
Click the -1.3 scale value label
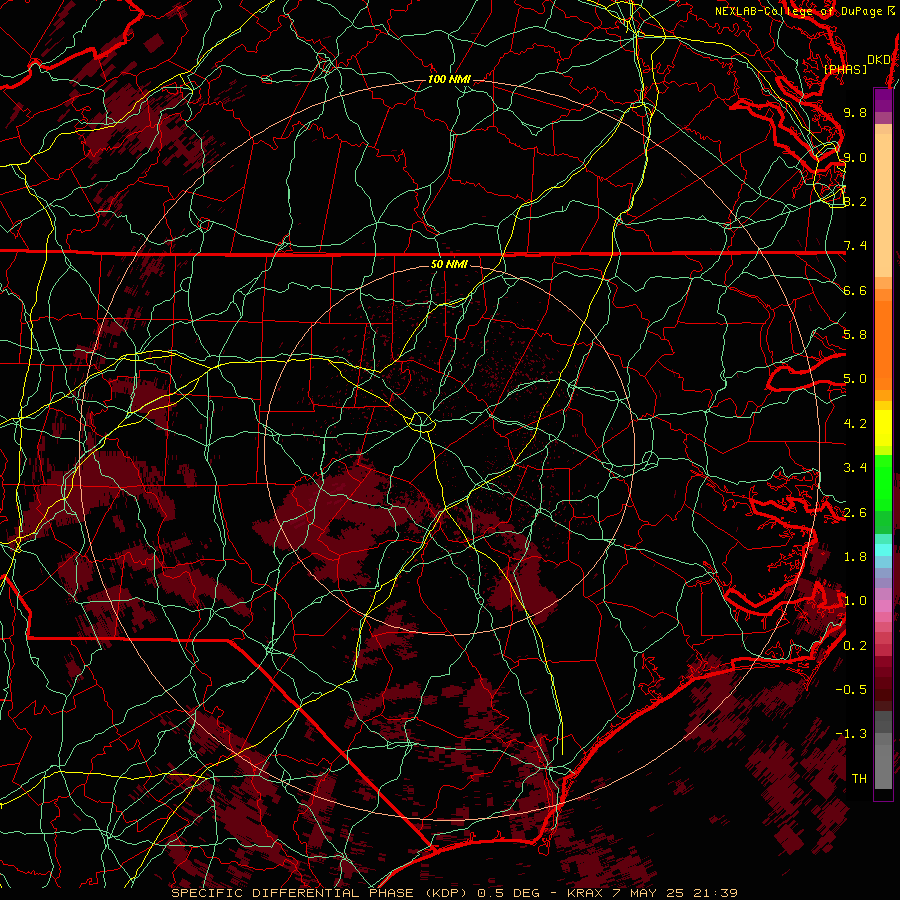851,734
